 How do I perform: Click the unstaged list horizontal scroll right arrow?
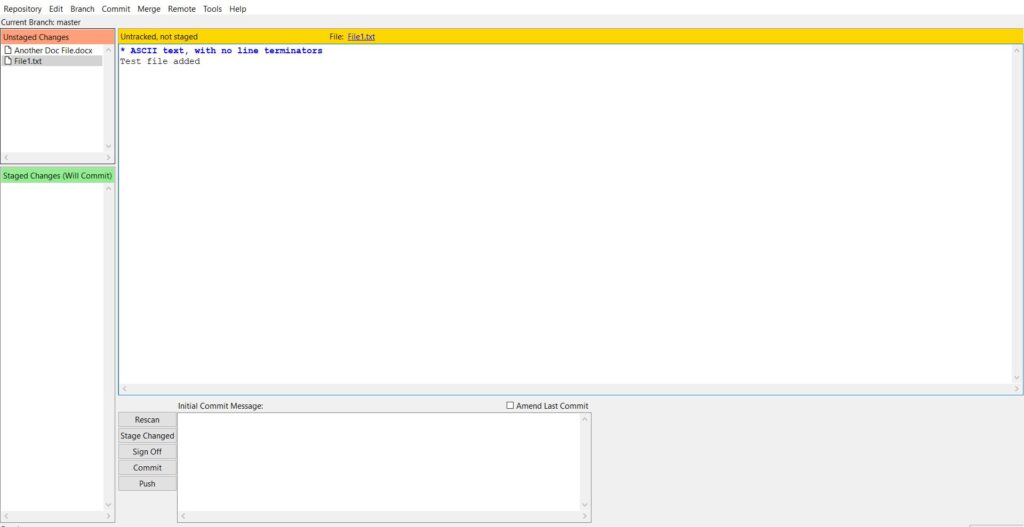coord(108,157)
